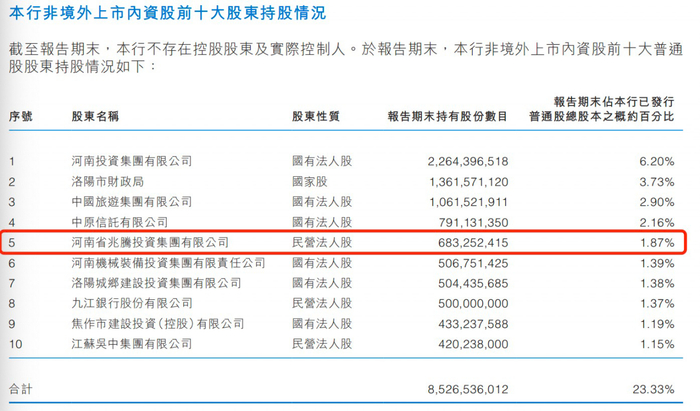The image size is (700, 411).
Task: Click the column header 股東性質
Action: click(x=316, y=116)
